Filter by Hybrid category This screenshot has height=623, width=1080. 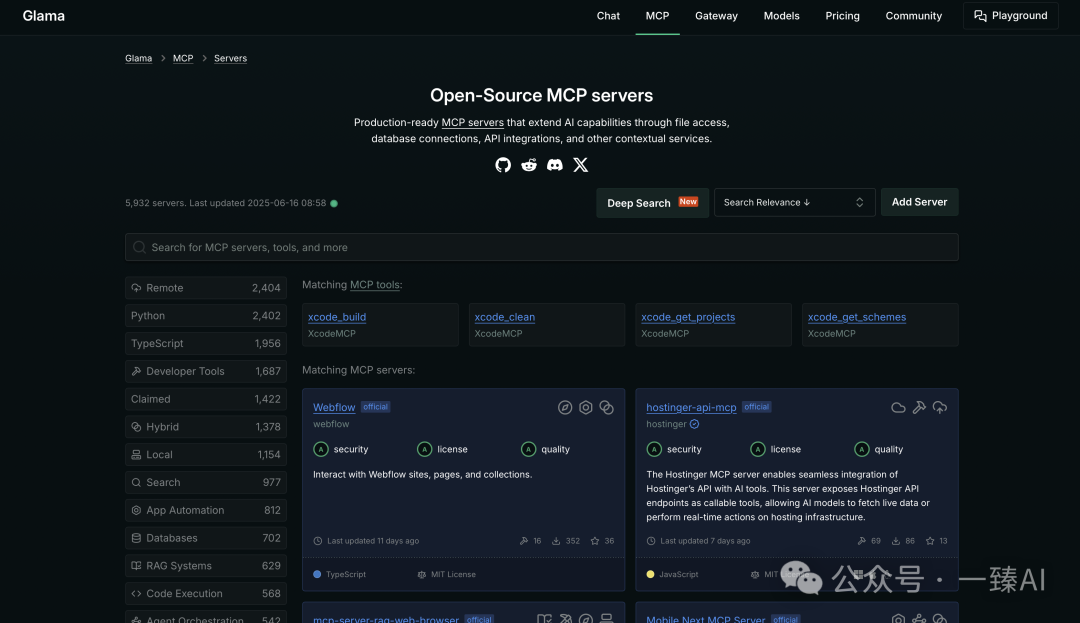(x=206, y=427)
